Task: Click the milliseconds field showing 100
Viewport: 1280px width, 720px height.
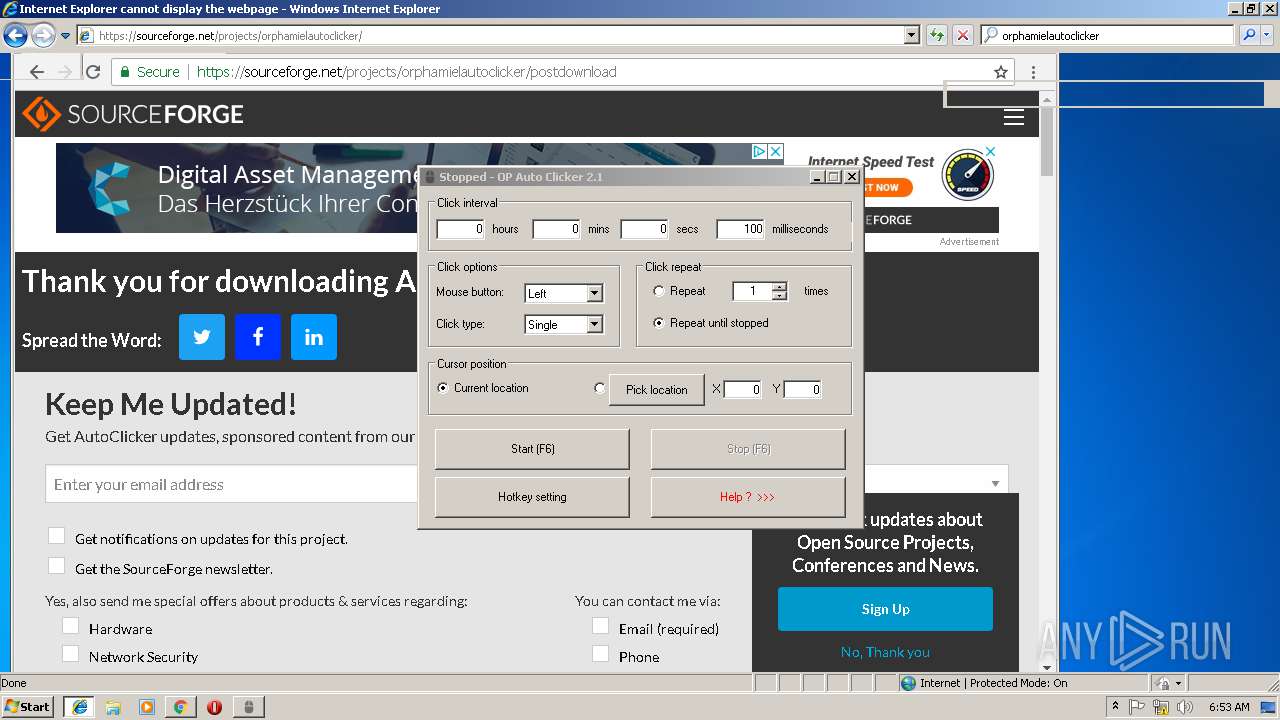Action: click(x=741, y=229)
